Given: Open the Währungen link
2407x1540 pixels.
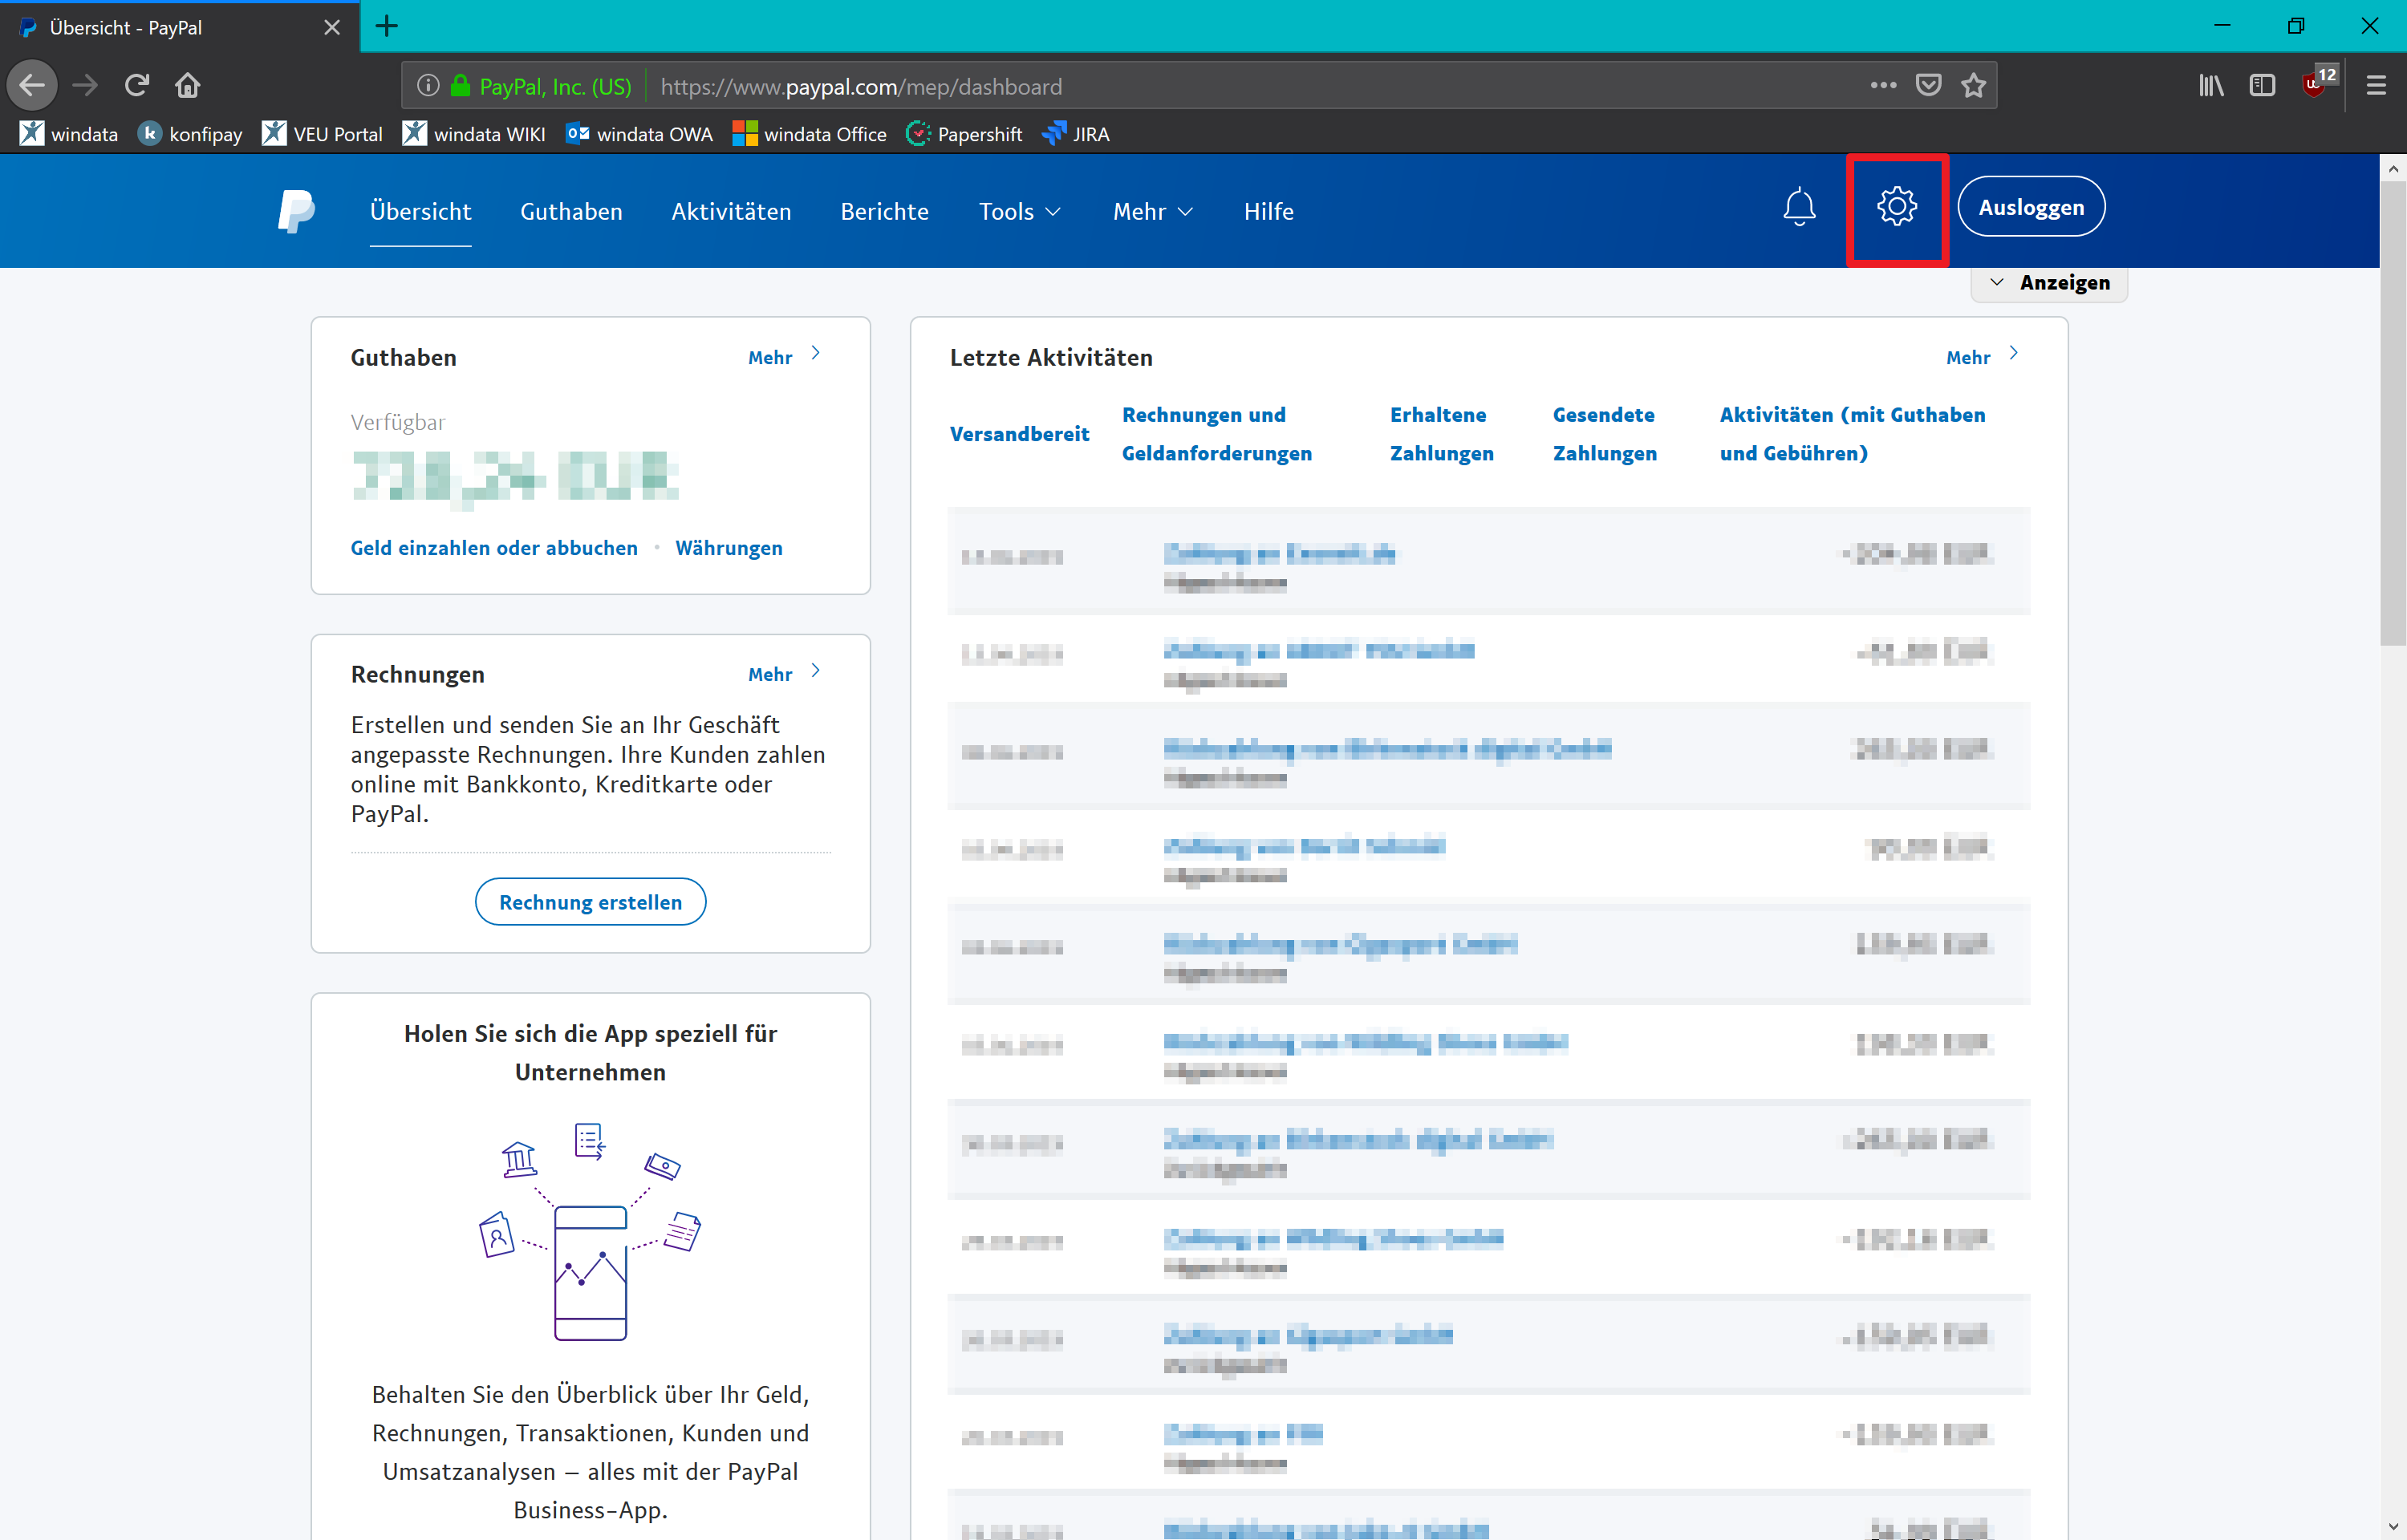Looking at the screenshot, I should pyautogui.click(x=729, y=548).
